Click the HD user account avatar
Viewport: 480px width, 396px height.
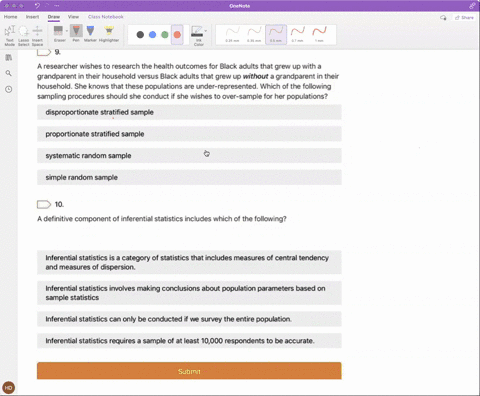9,388
